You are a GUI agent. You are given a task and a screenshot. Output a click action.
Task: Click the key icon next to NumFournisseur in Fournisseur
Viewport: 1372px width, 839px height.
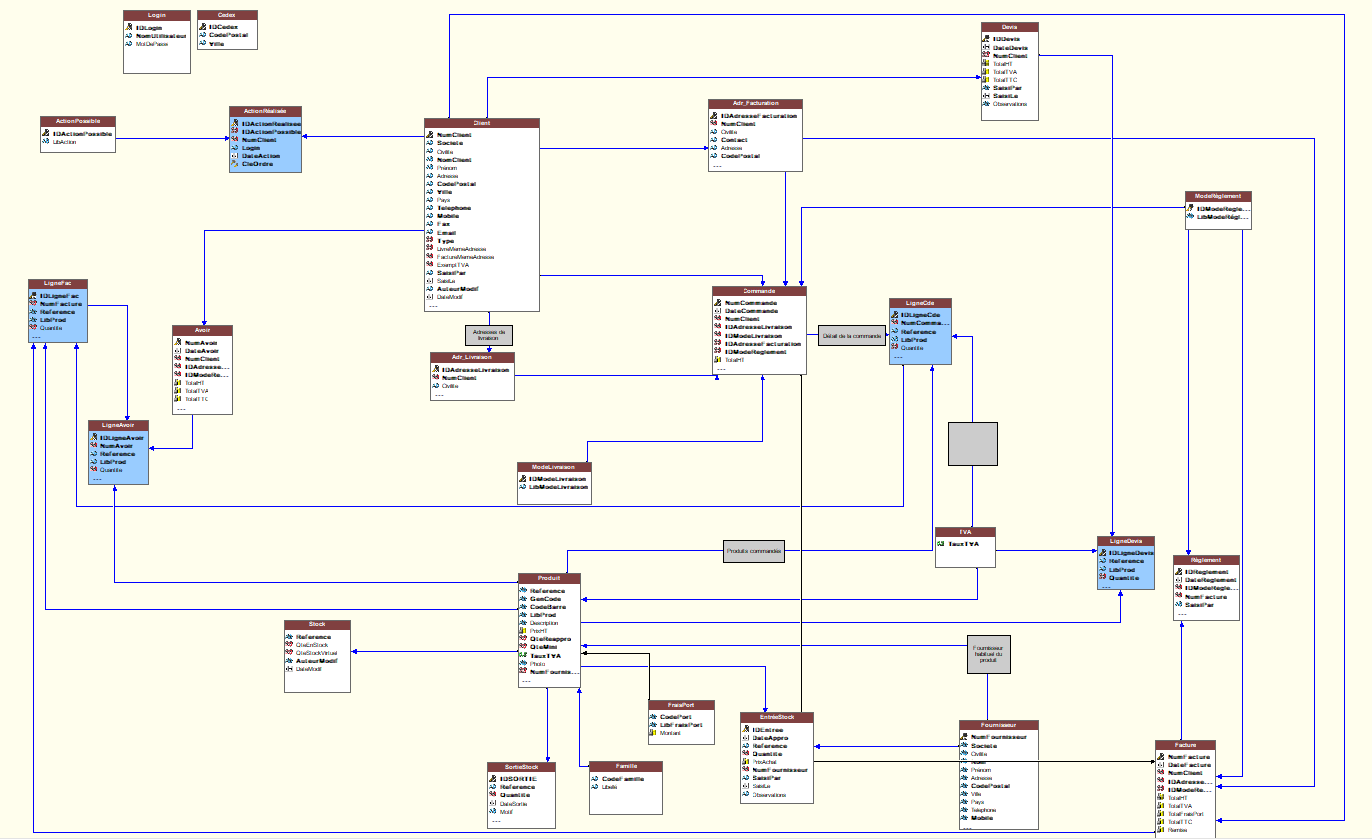pyautogui.click(x=965, y=737)
